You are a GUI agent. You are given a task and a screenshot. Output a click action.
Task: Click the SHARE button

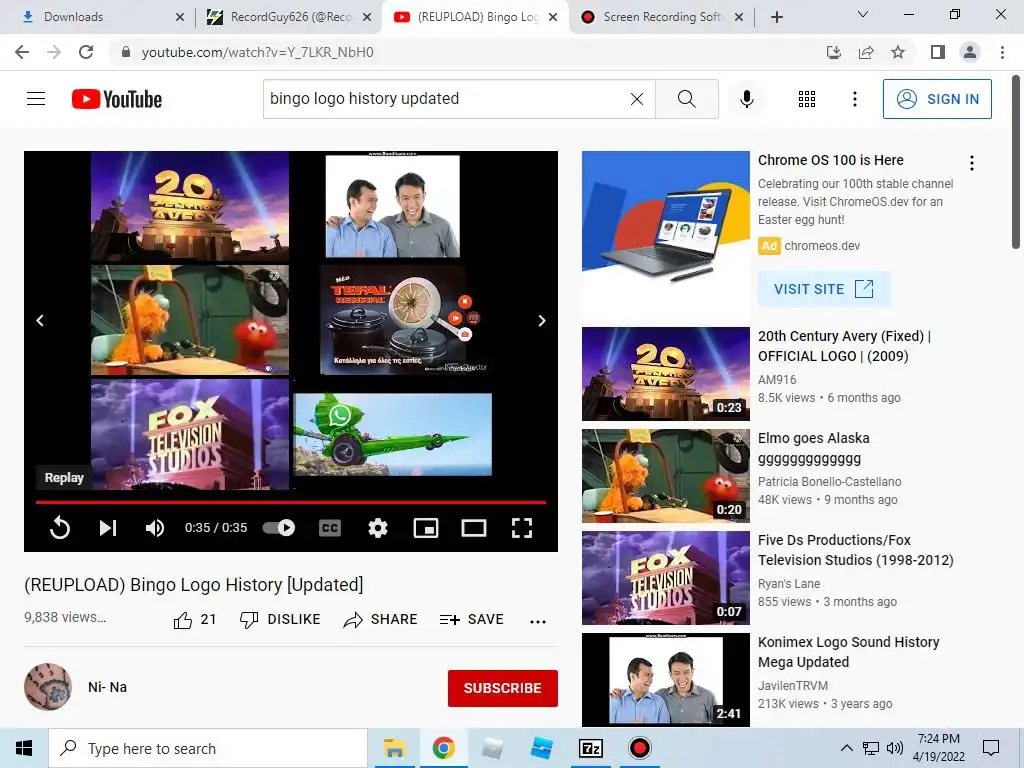[380, 620]
